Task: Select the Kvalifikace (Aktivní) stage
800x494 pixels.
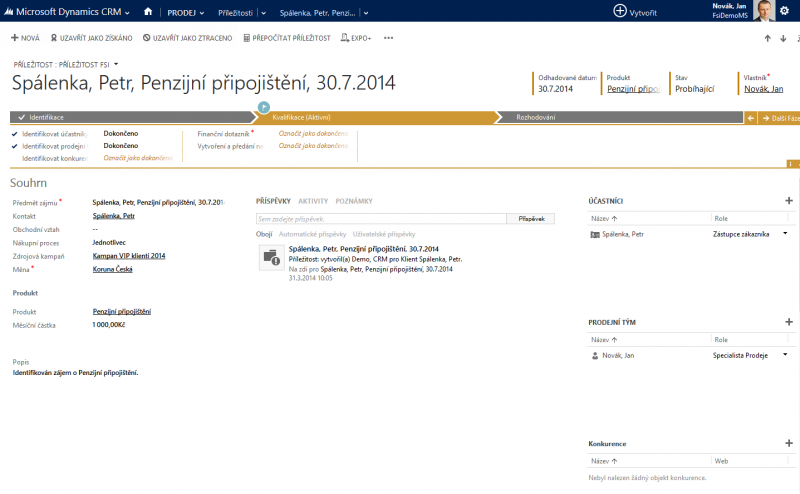Action: (x=375, y=117)
